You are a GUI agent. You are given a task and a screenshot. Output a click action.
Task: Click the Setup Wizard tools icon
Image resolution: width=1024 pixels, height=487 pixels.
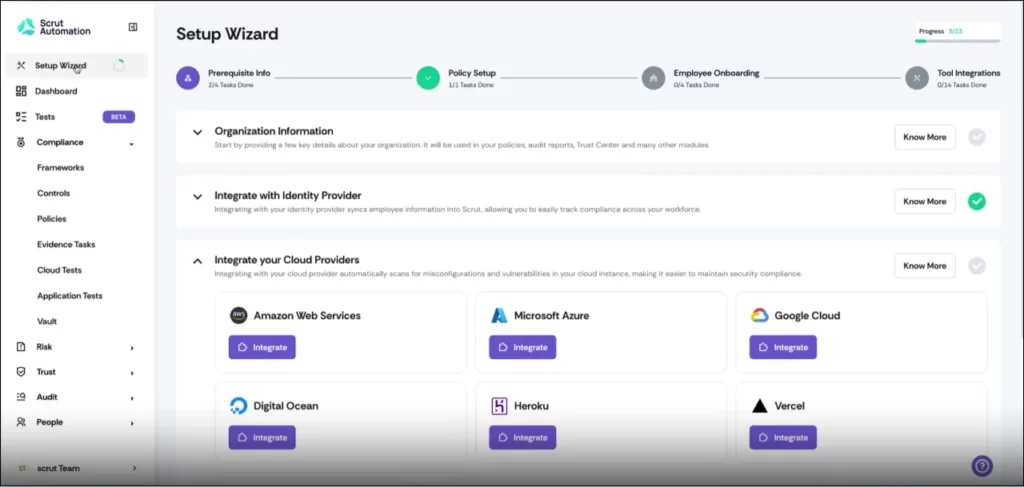coord(21,65)
